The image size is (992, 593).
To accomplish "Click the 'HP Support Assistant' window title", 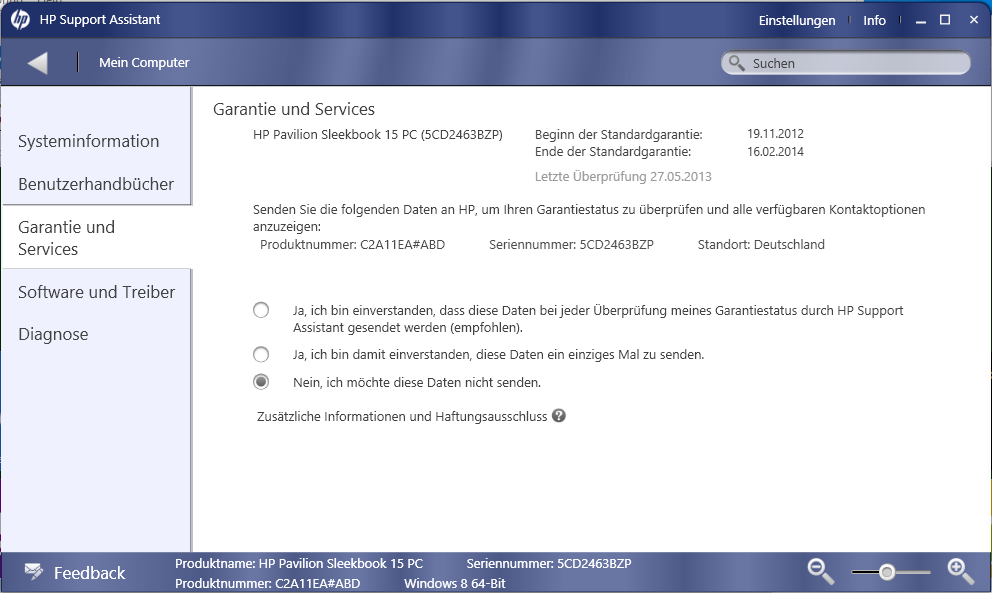I will pos(100,20).
